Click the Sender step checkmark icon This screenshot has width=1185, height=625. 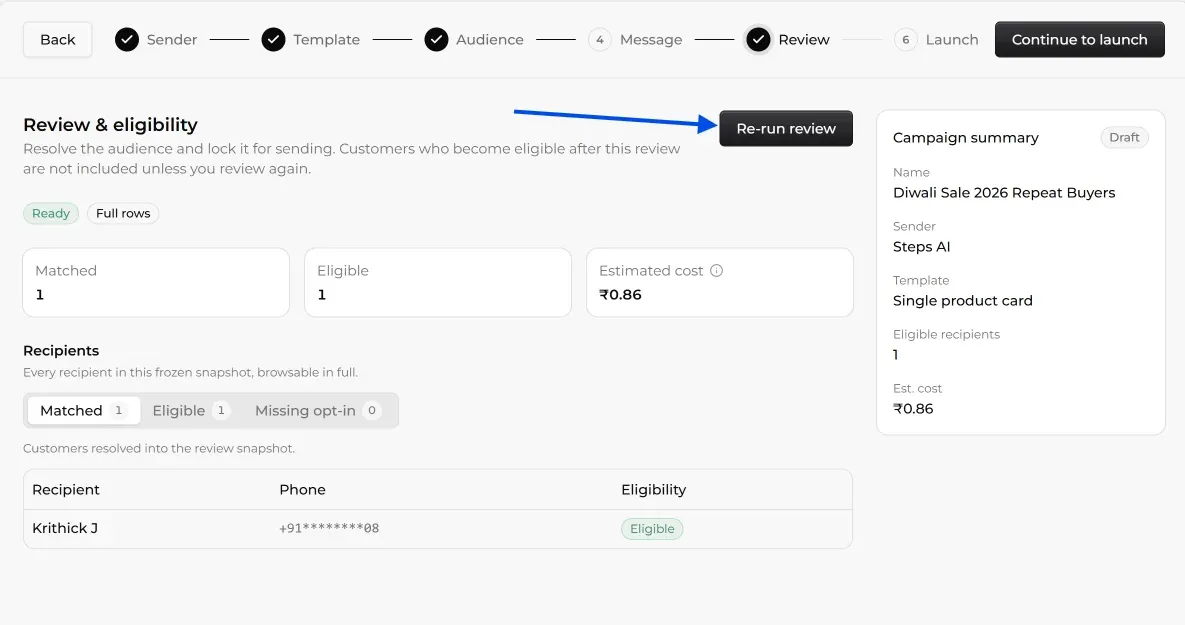tap(127, 39)
